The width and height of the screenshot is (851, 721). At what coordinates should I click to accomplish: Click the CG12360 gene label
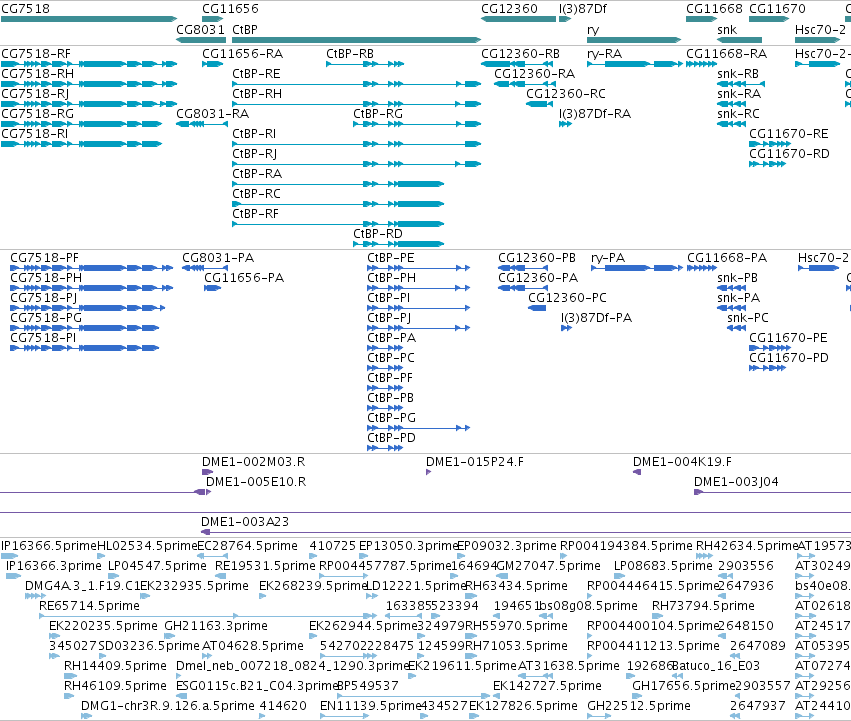coord(509,9)
